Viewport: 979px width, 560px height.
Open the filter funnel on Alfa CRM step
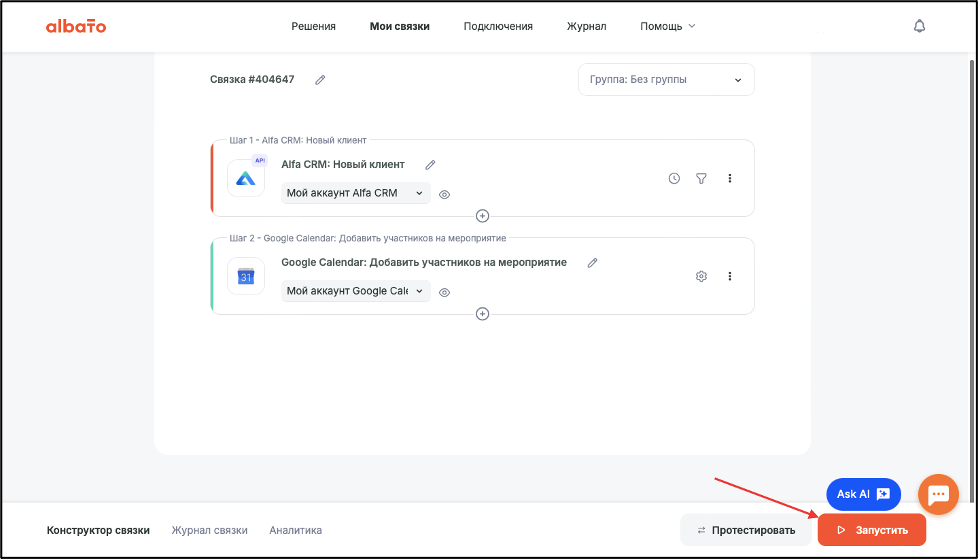pos(701,179)
